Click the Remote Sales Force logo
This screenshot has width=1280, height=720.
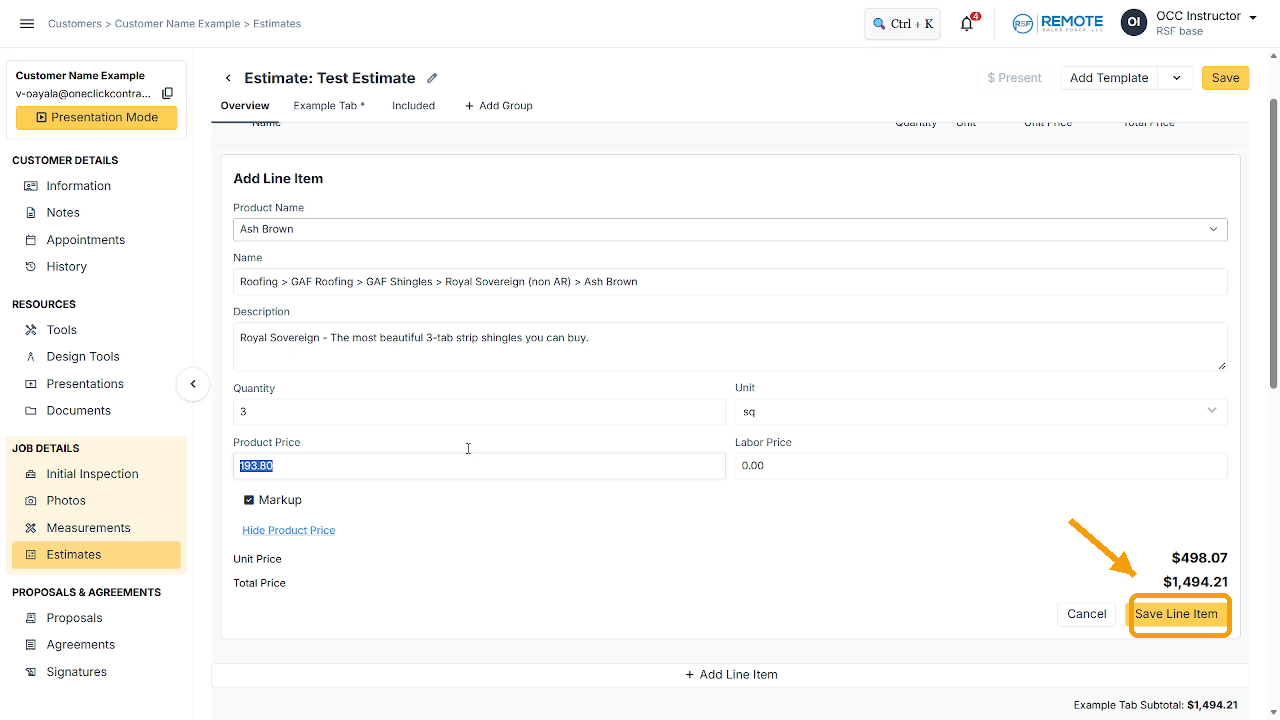[1057, 23]
